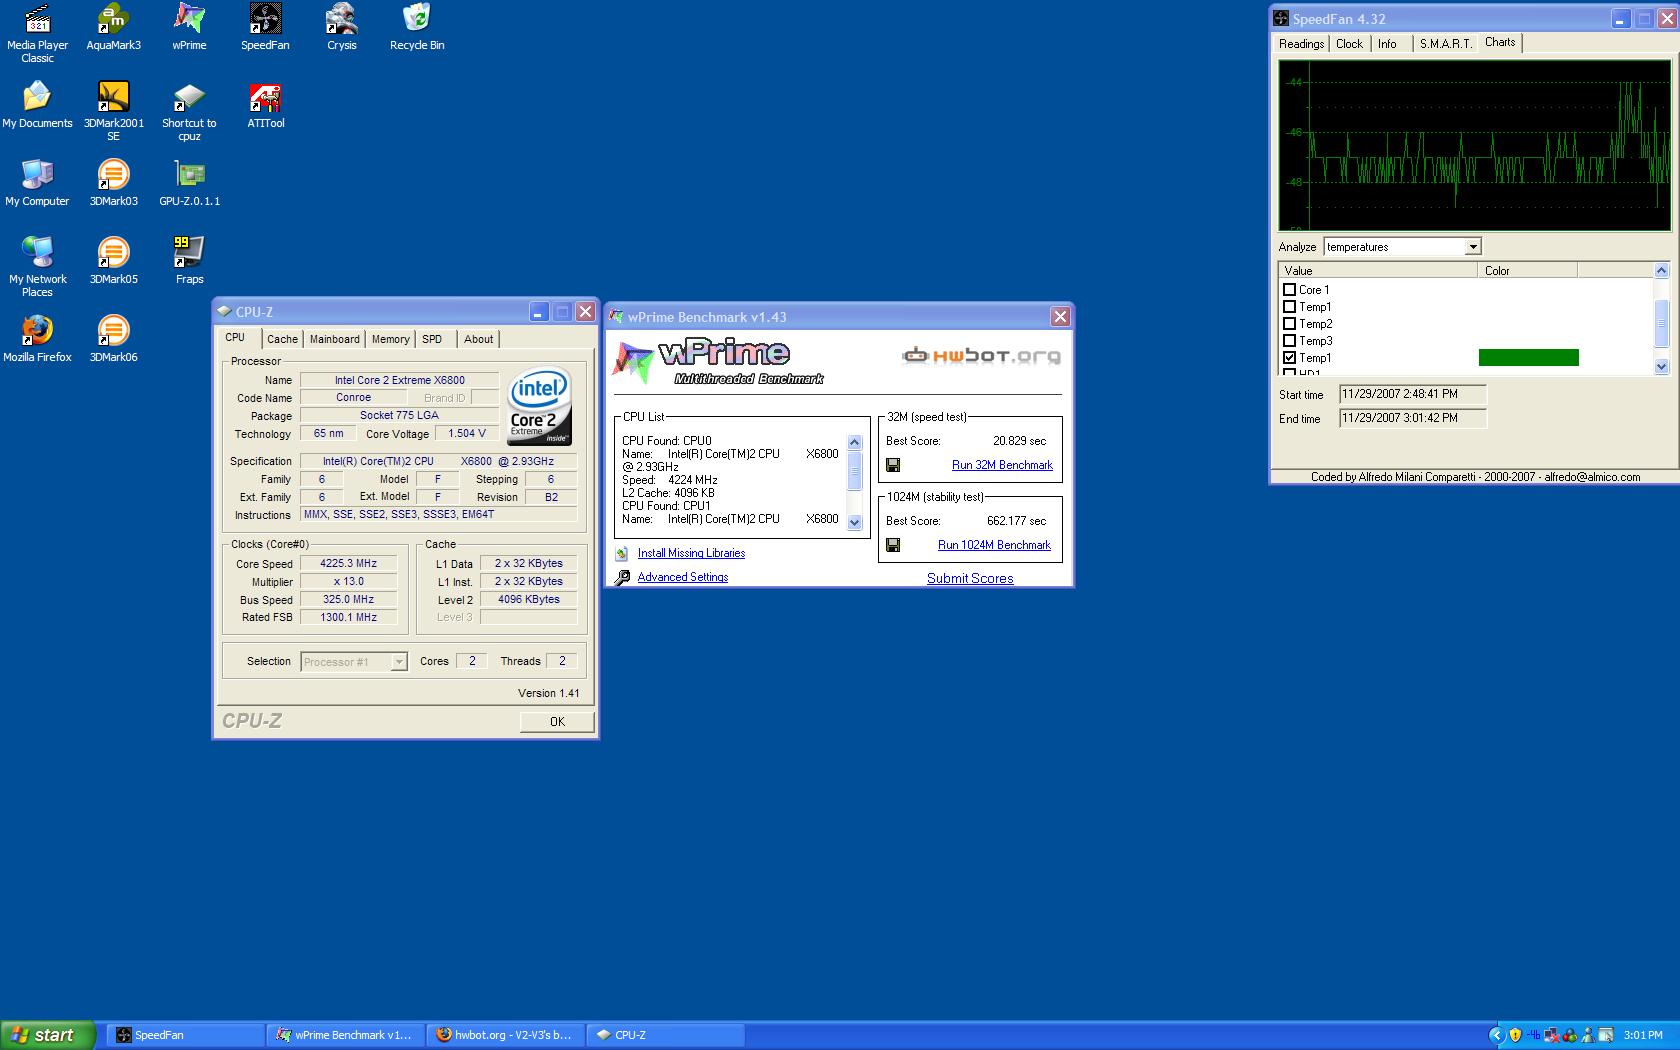
Task: Switch to hwbot.org Firefox taskbar button
Action: click(x=506, y=1035)
